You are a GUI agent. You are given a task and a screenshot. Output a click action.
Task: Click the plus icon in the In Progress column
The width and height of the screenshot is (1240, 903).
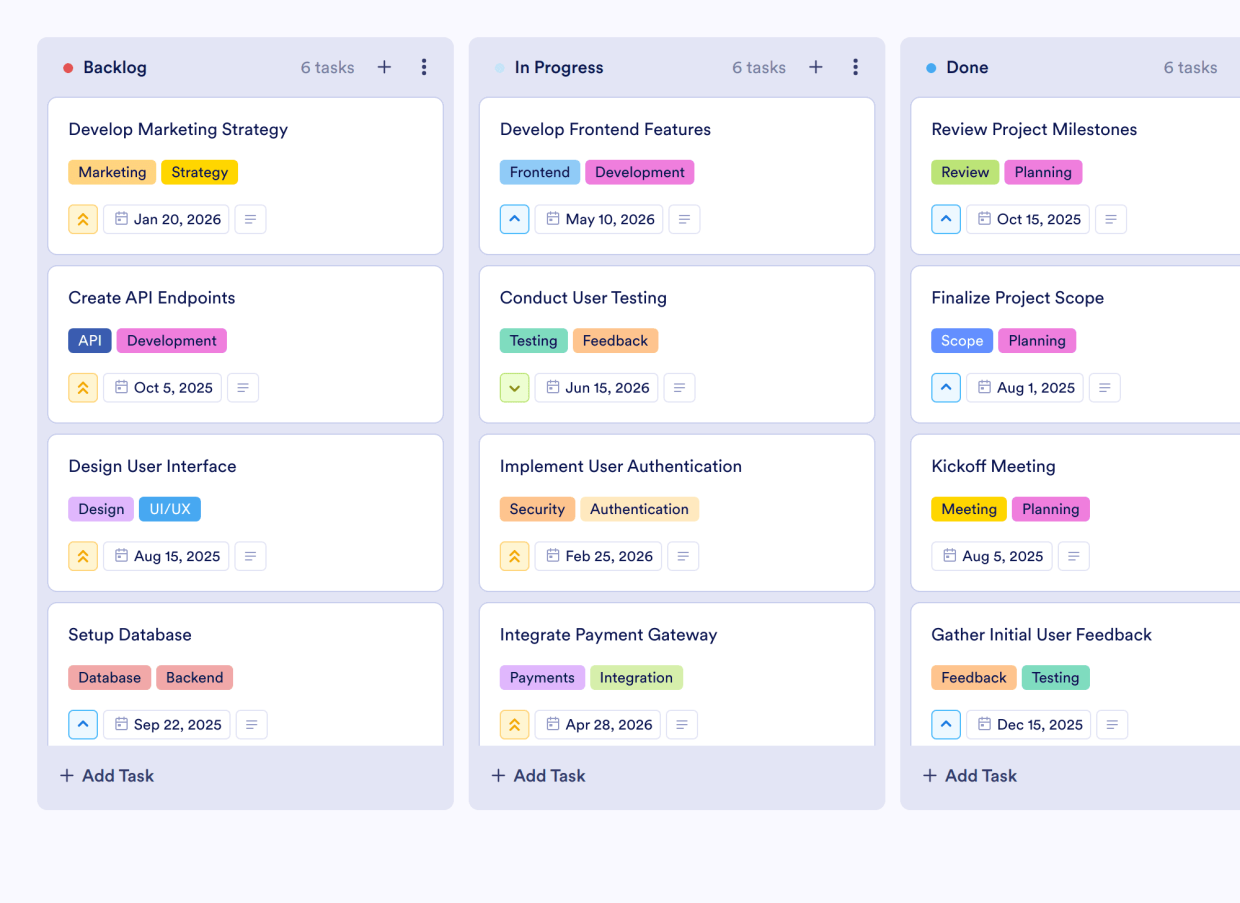click(x=816, y=67)
